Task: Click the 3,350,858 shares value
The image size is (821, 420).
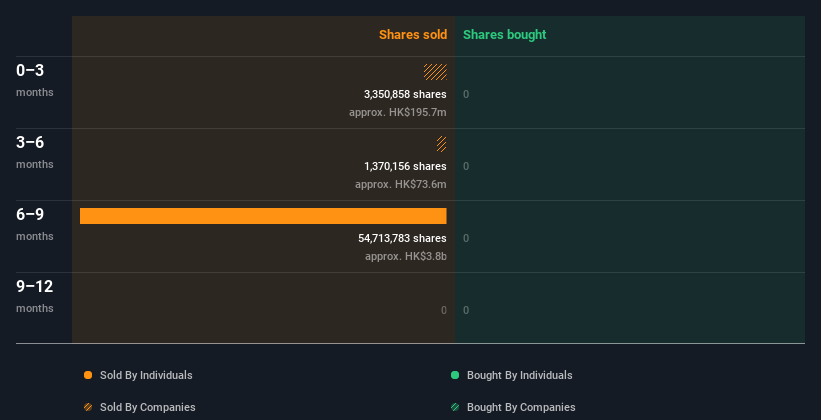Action: click(405, 94)
